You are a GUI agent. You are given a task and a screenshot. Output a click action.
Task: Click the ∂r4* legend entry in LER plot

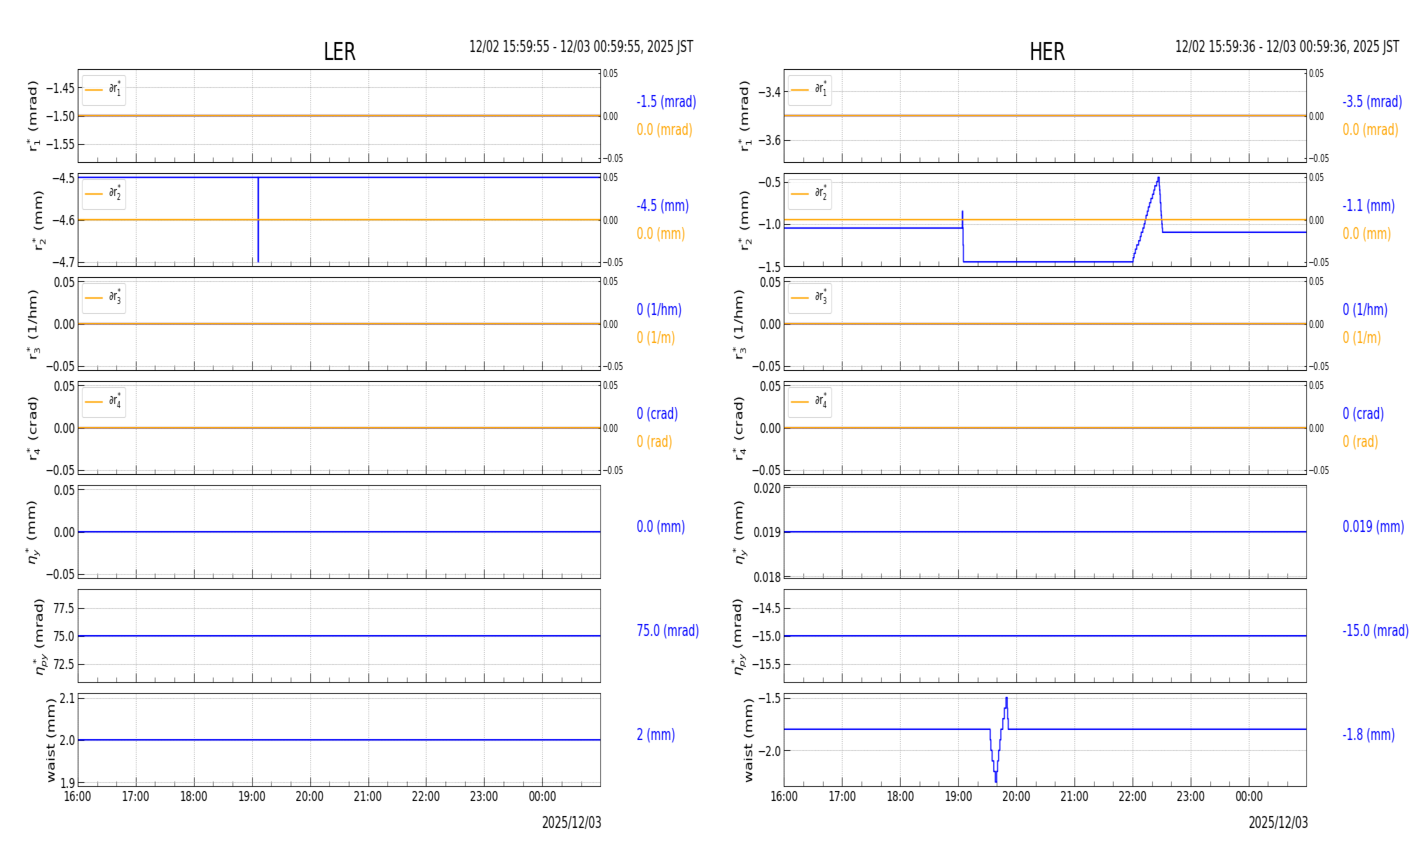point(104,402)
